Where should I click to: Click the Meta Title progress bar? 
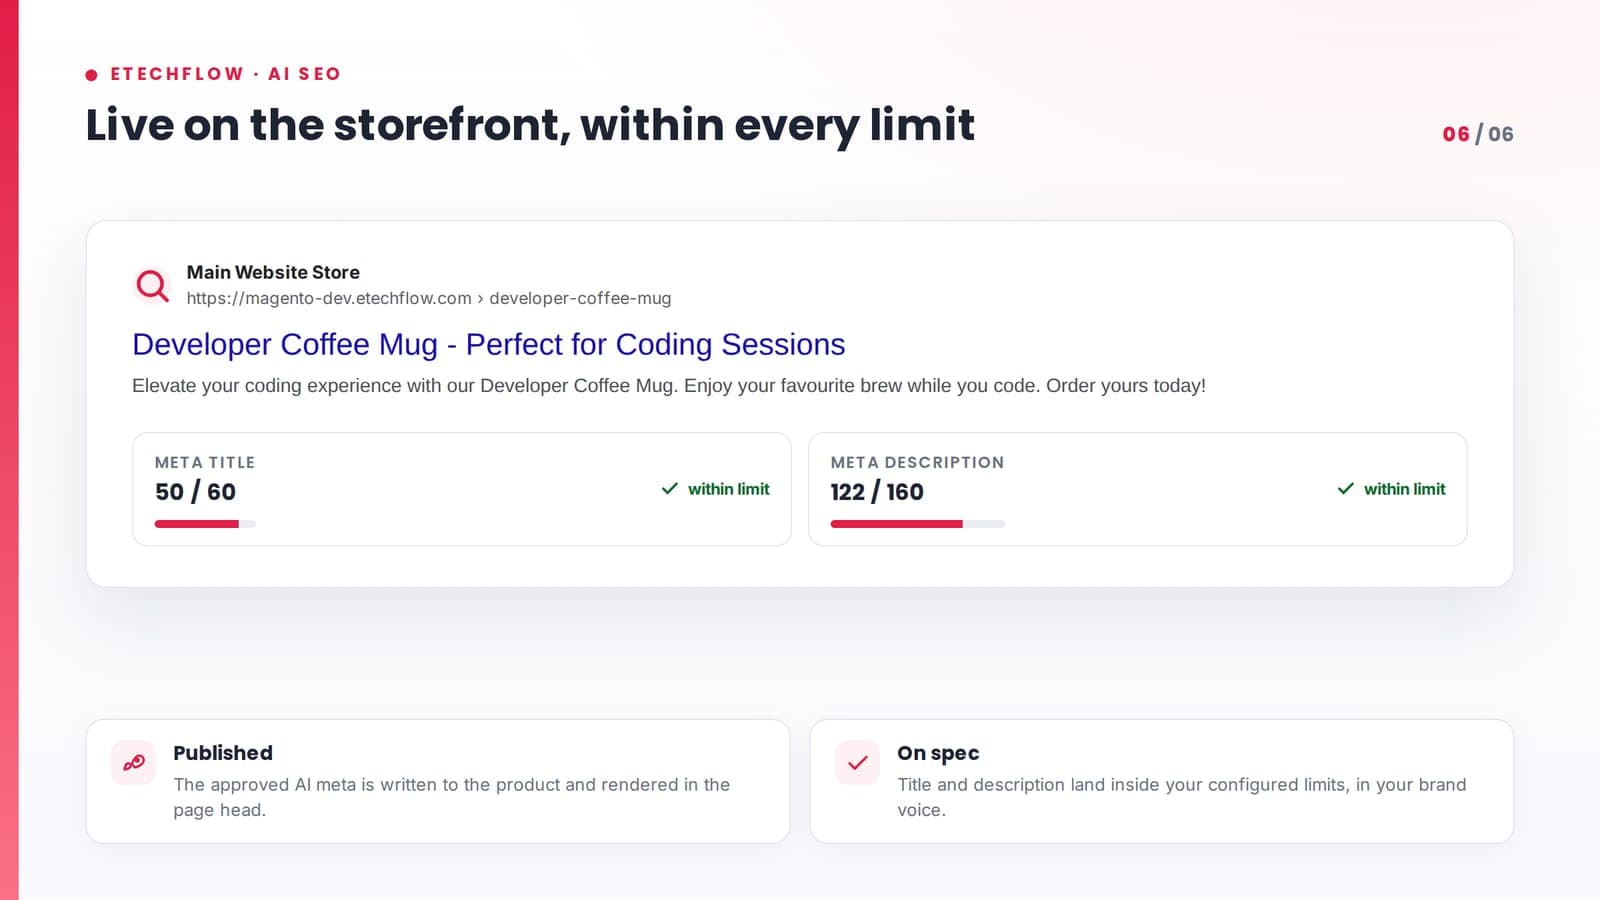[x=205, y=524]
